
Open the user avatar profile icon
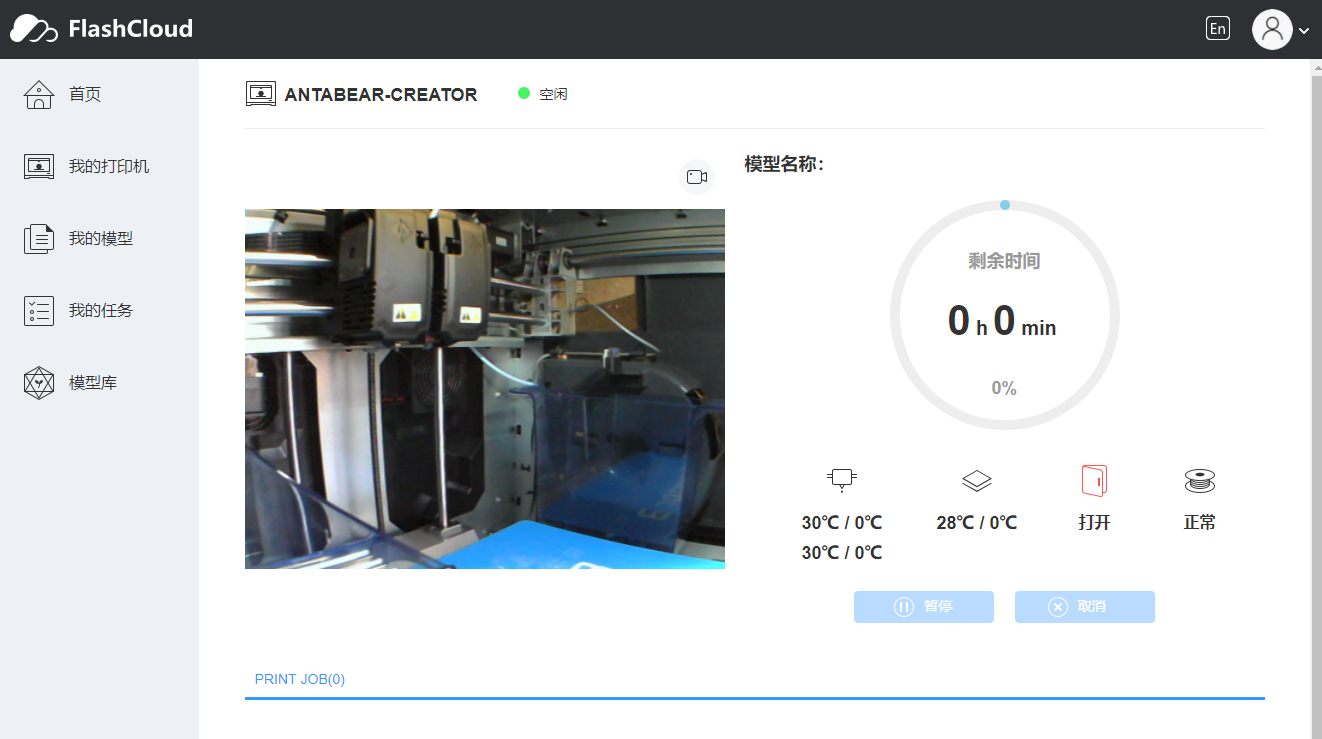tap(1272, 29)
